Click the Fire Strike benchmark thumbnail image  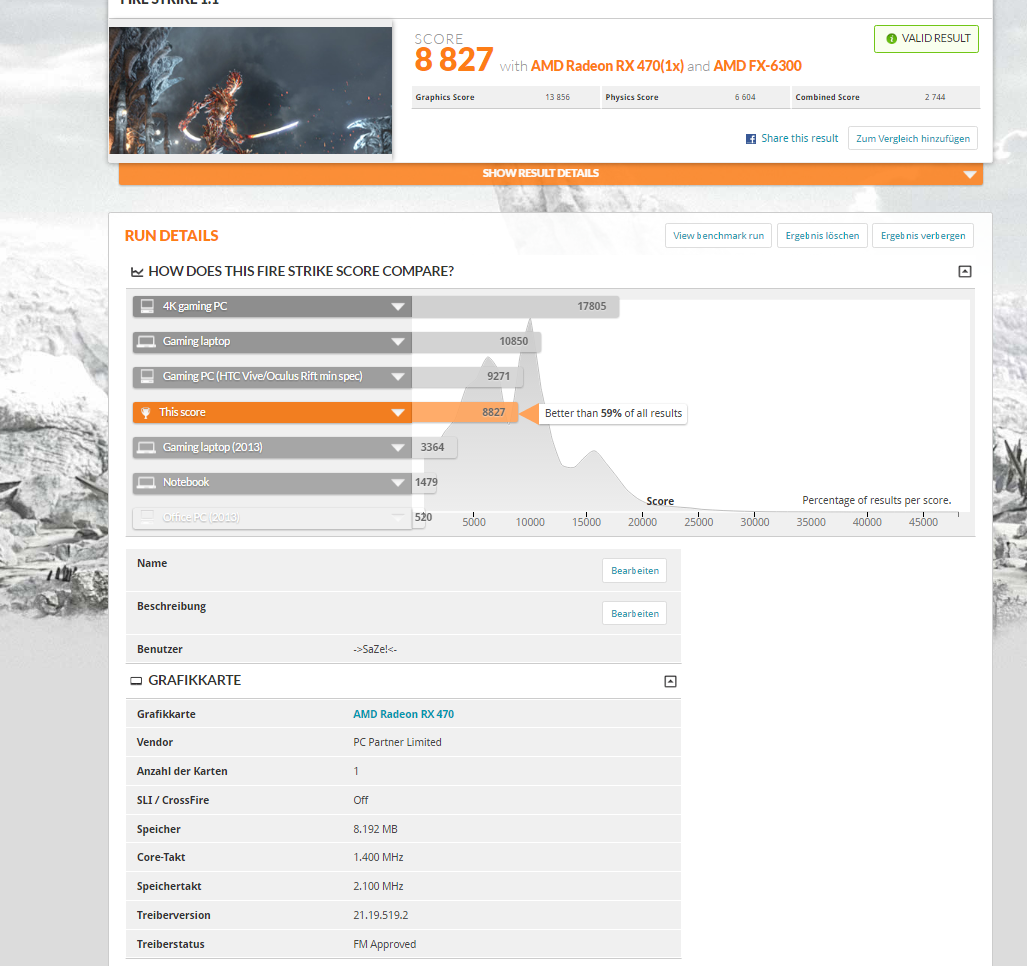point(250,90)
